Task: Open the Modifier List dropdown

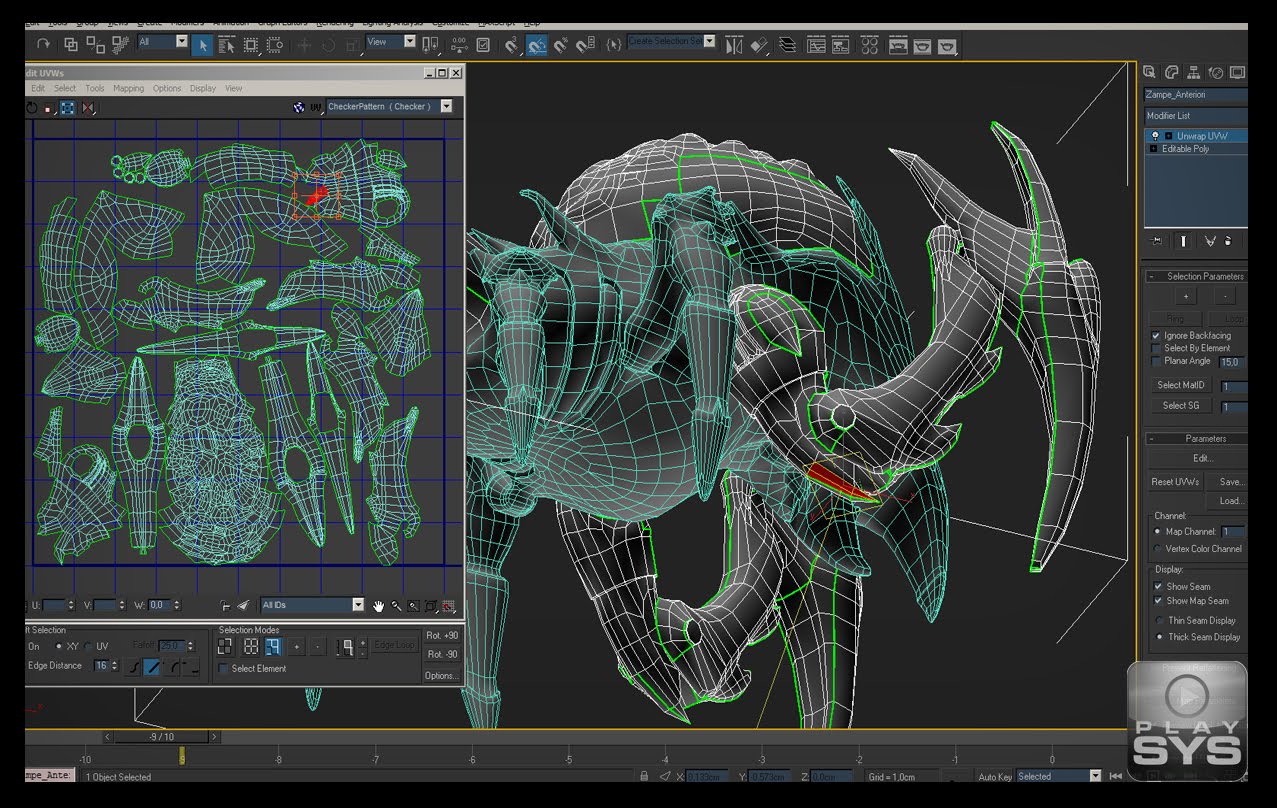Action: click(x=1196, y=116)
